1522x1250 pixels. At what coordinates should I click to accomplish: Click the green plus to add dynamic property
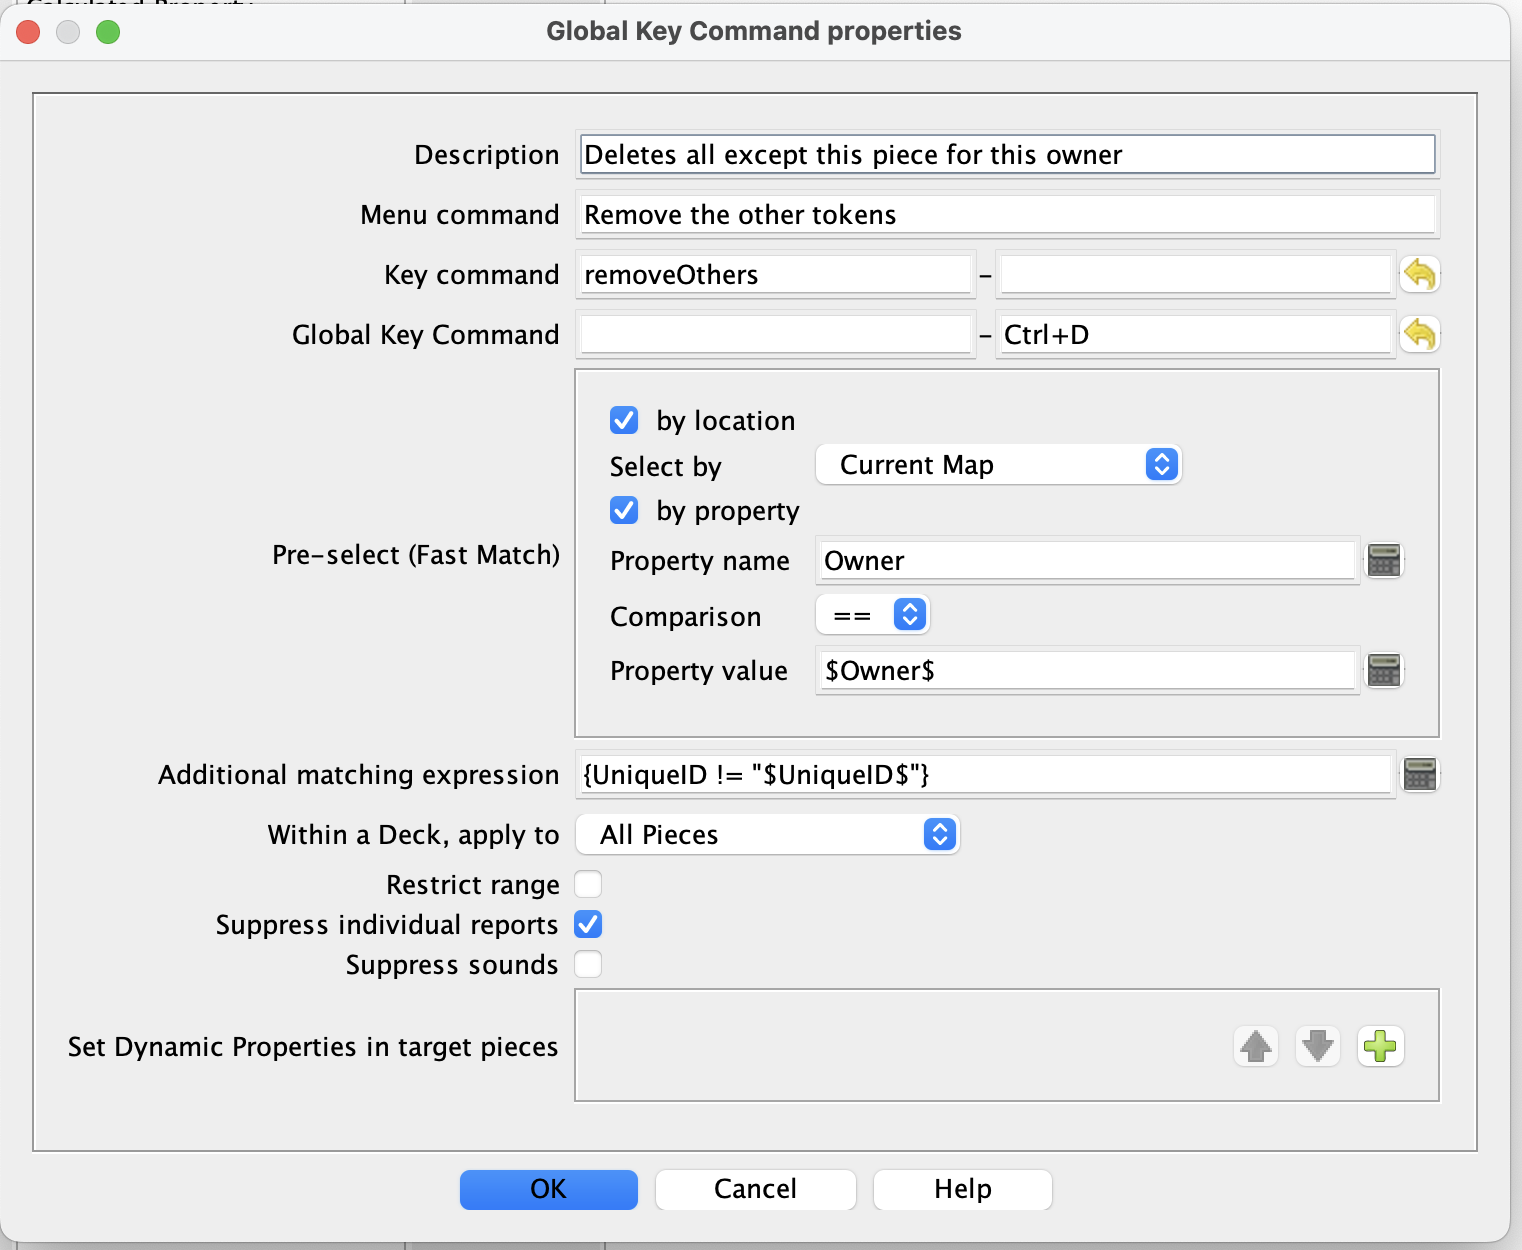click(x=1380, y=1047)
